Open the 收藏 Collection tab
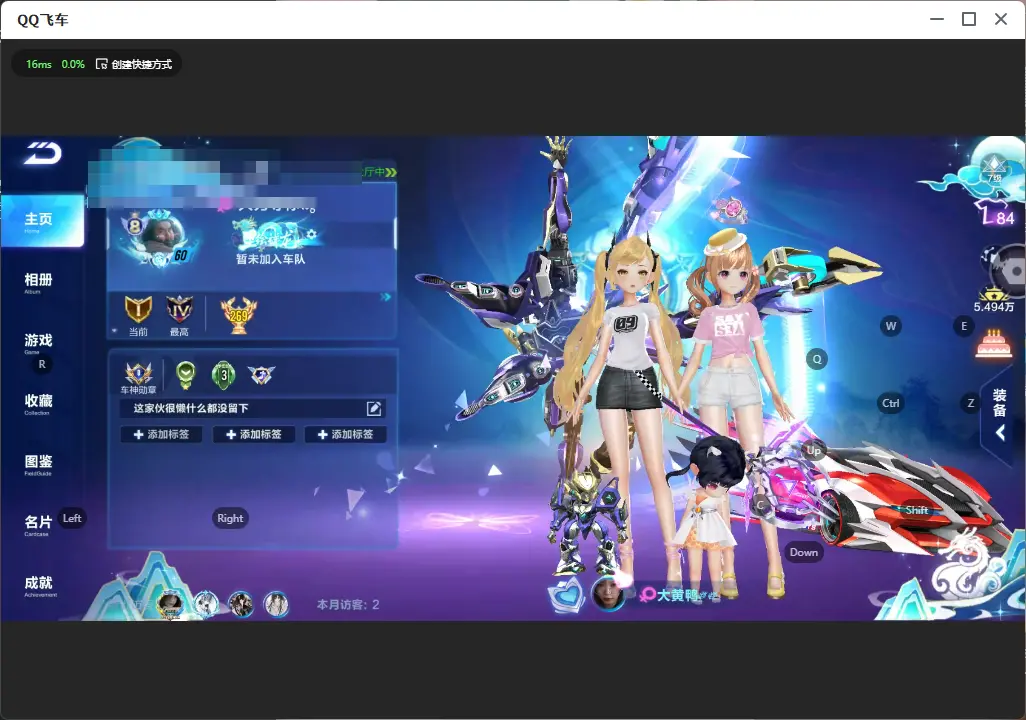Viewport: 1026px width, 720px height. click(x=38, y=404)
